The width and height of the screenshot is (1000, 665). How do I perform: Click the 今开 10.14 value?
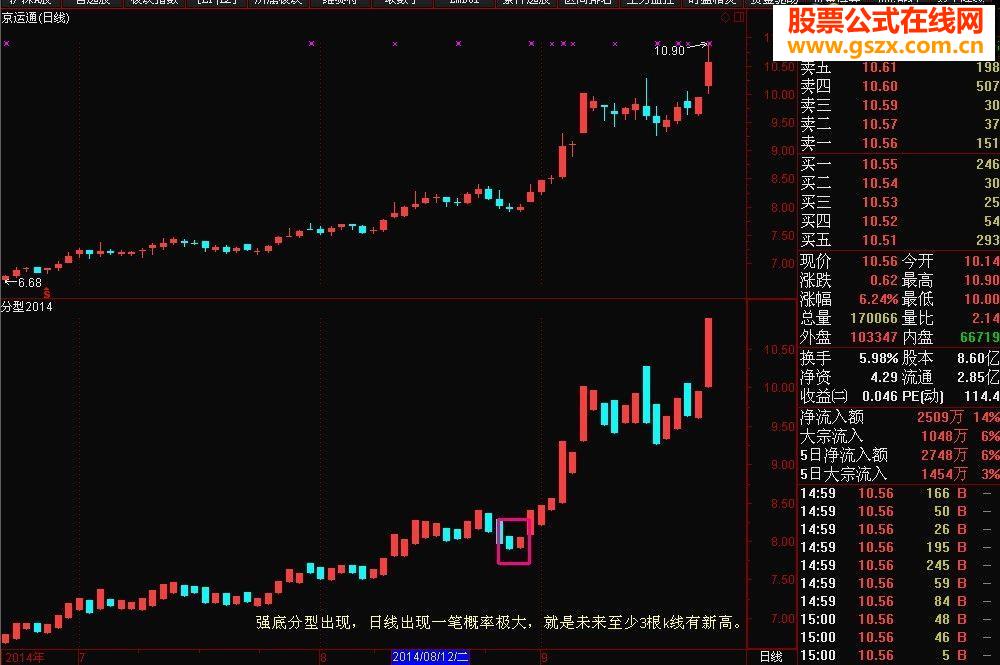[x=981, y=261]
